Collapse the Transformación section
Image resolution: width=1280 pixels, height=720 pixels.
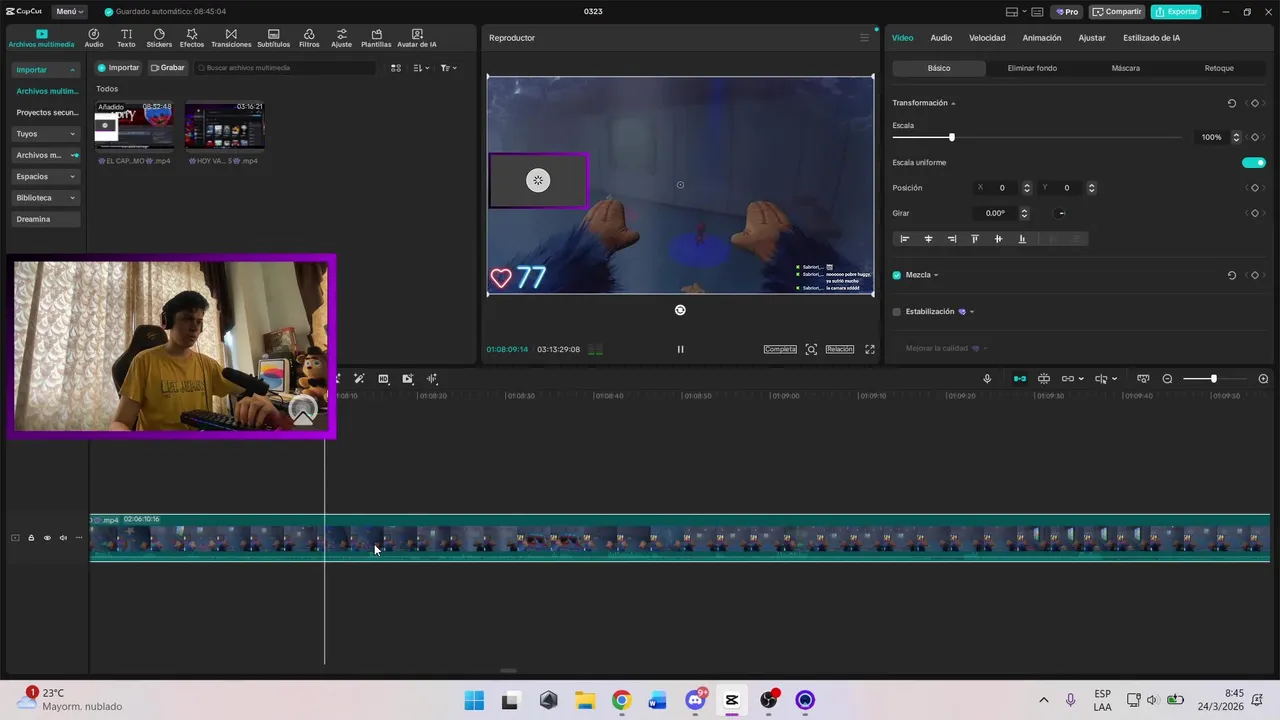point(953,103)
